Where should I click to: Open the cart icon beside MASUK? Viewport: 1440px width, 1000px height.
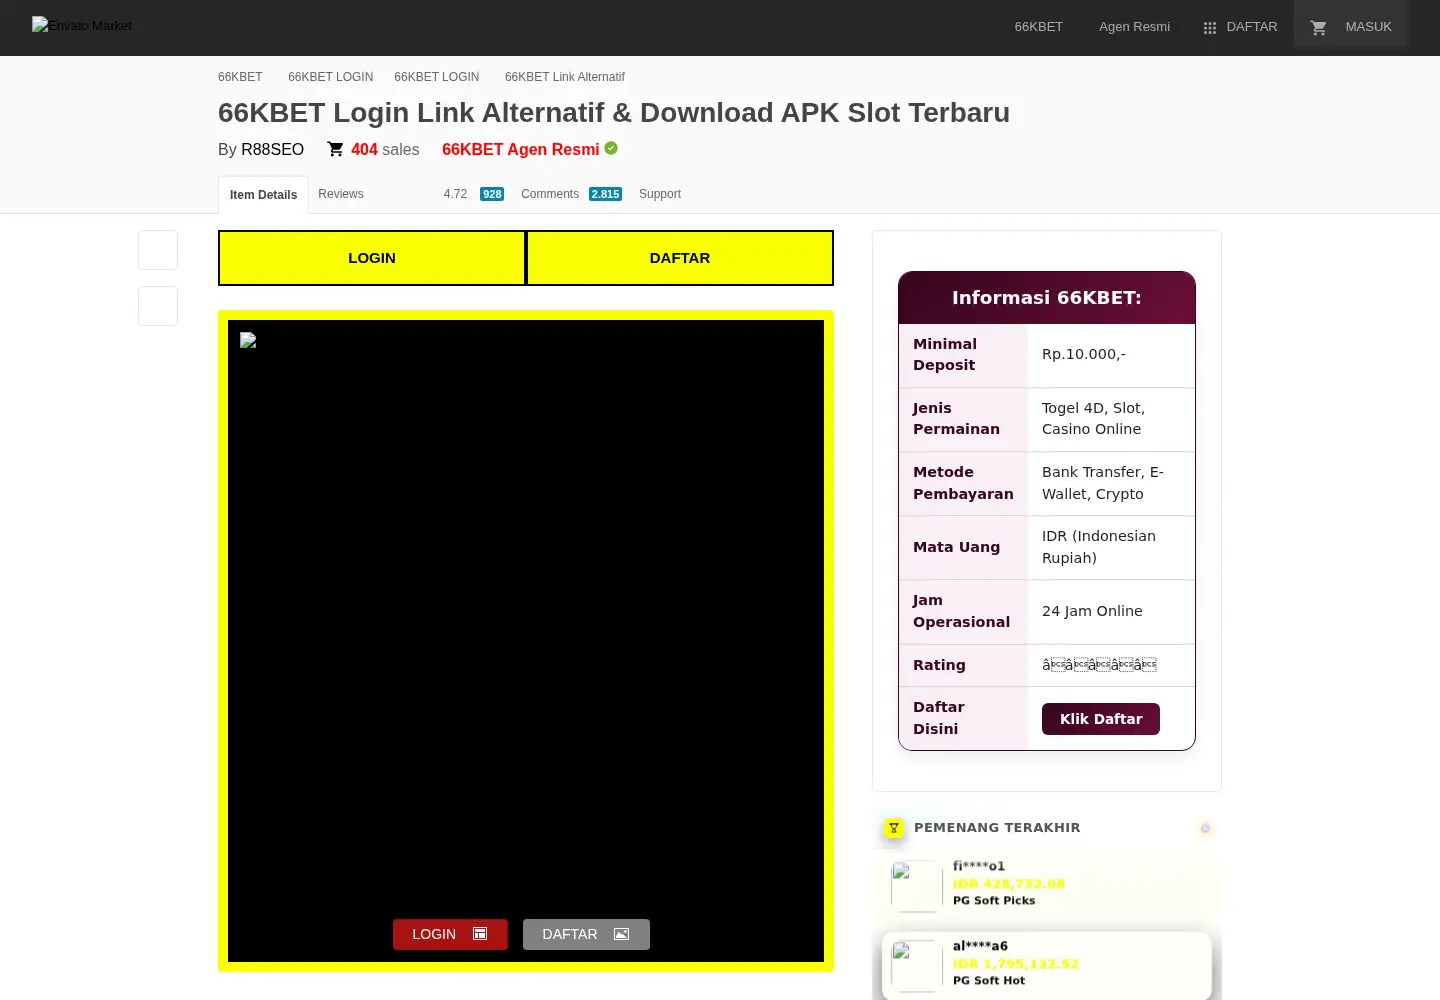[1319, 28]
